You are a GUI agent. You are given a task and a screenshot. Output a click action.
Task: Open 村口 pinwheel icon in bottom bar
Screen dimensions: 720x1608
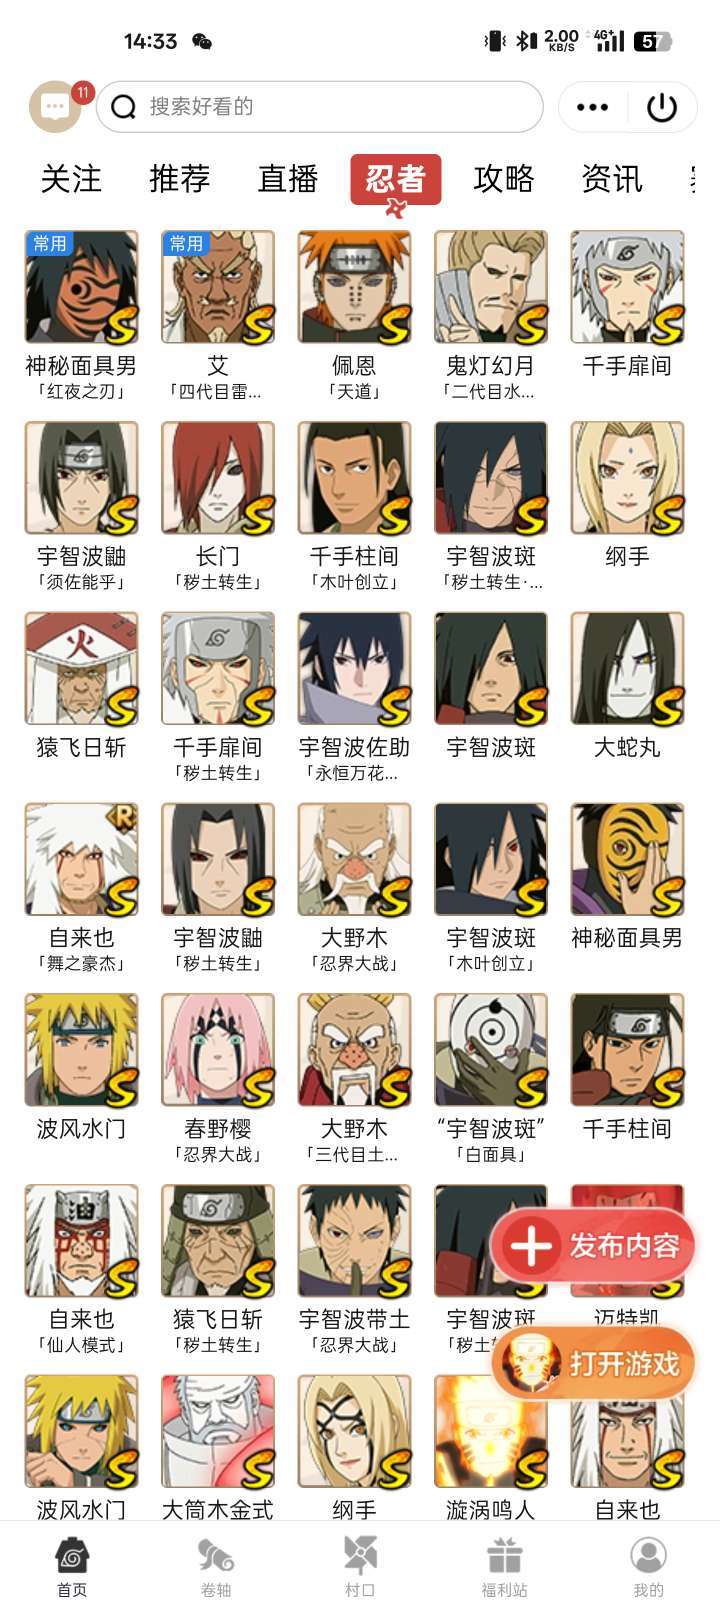tap(360, 1567)
